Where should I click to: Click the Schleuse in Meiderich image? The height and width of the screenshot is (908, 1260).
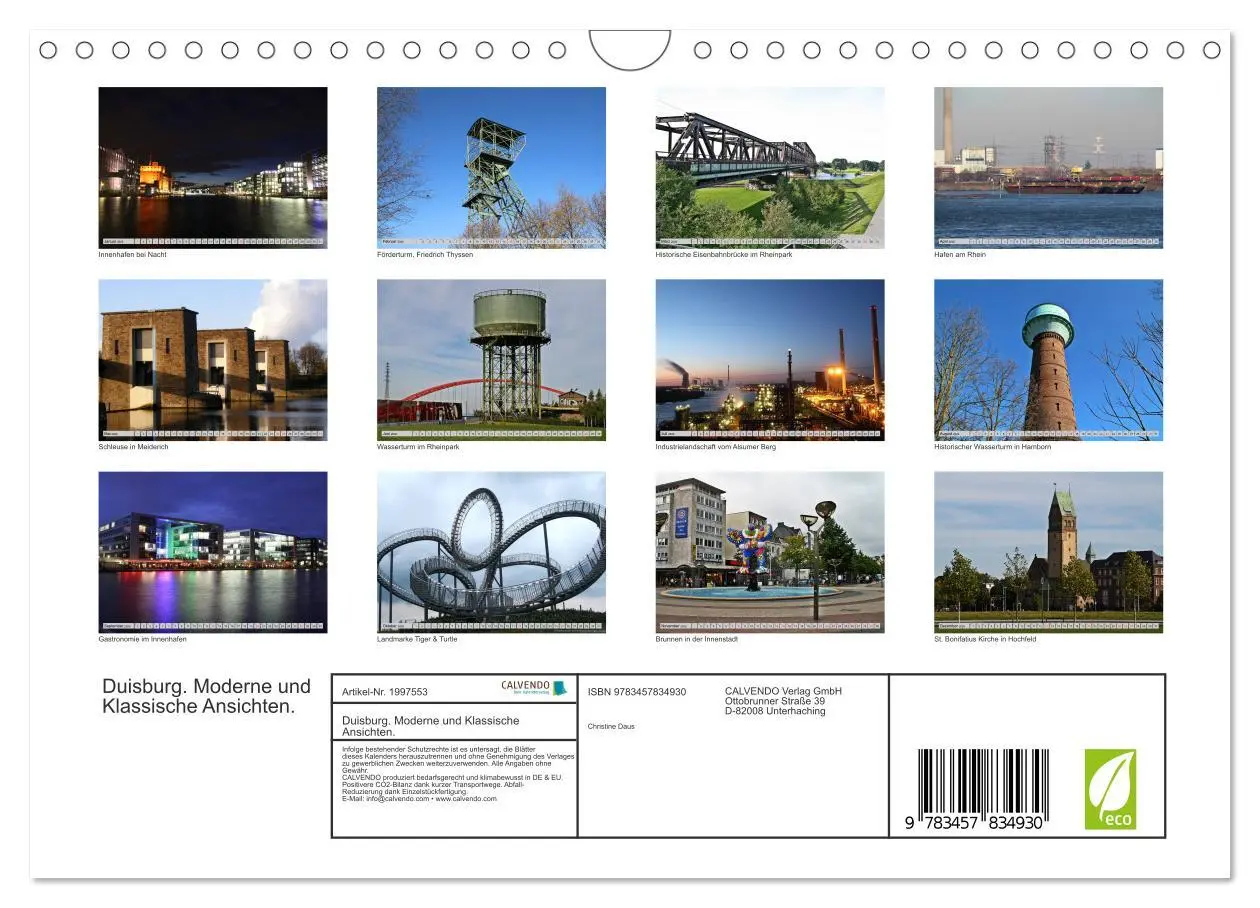[x=212, y=360]
